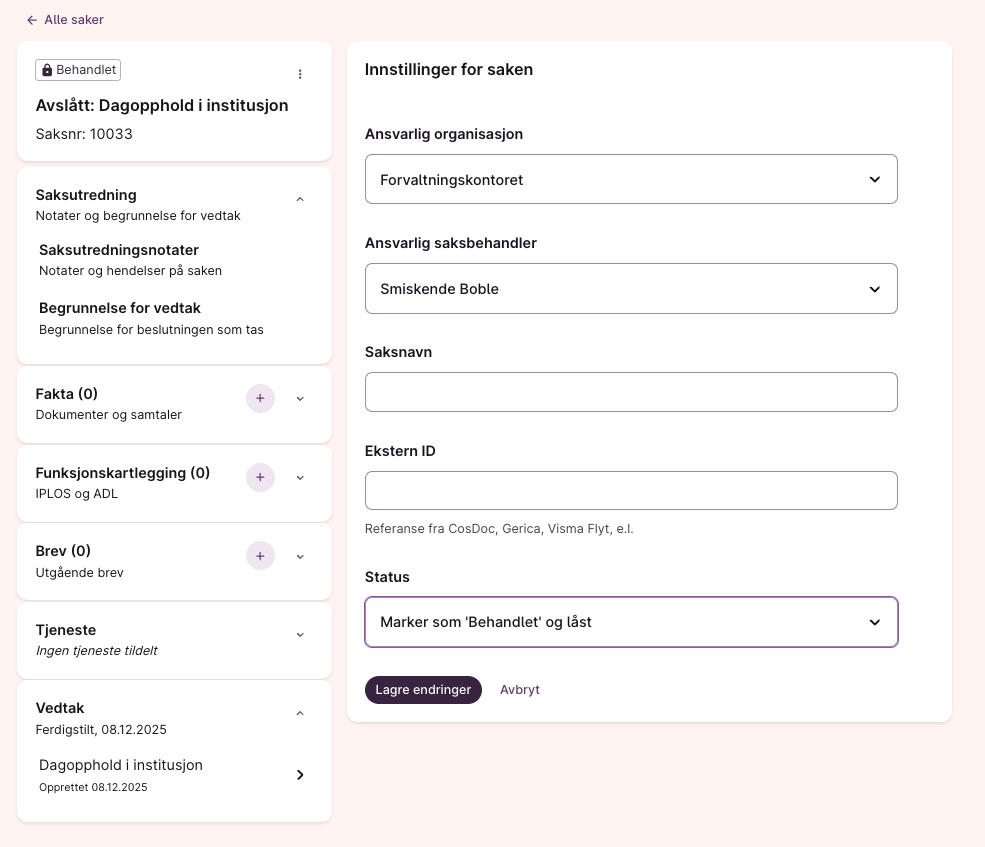Click the Behandlet lock status badge

pyautogui.click(x=78, y=70)
